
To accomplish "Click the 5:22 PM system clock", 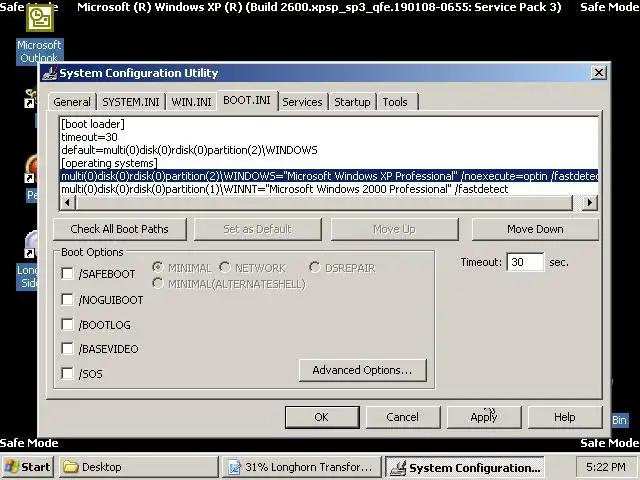I will point(605,467).
